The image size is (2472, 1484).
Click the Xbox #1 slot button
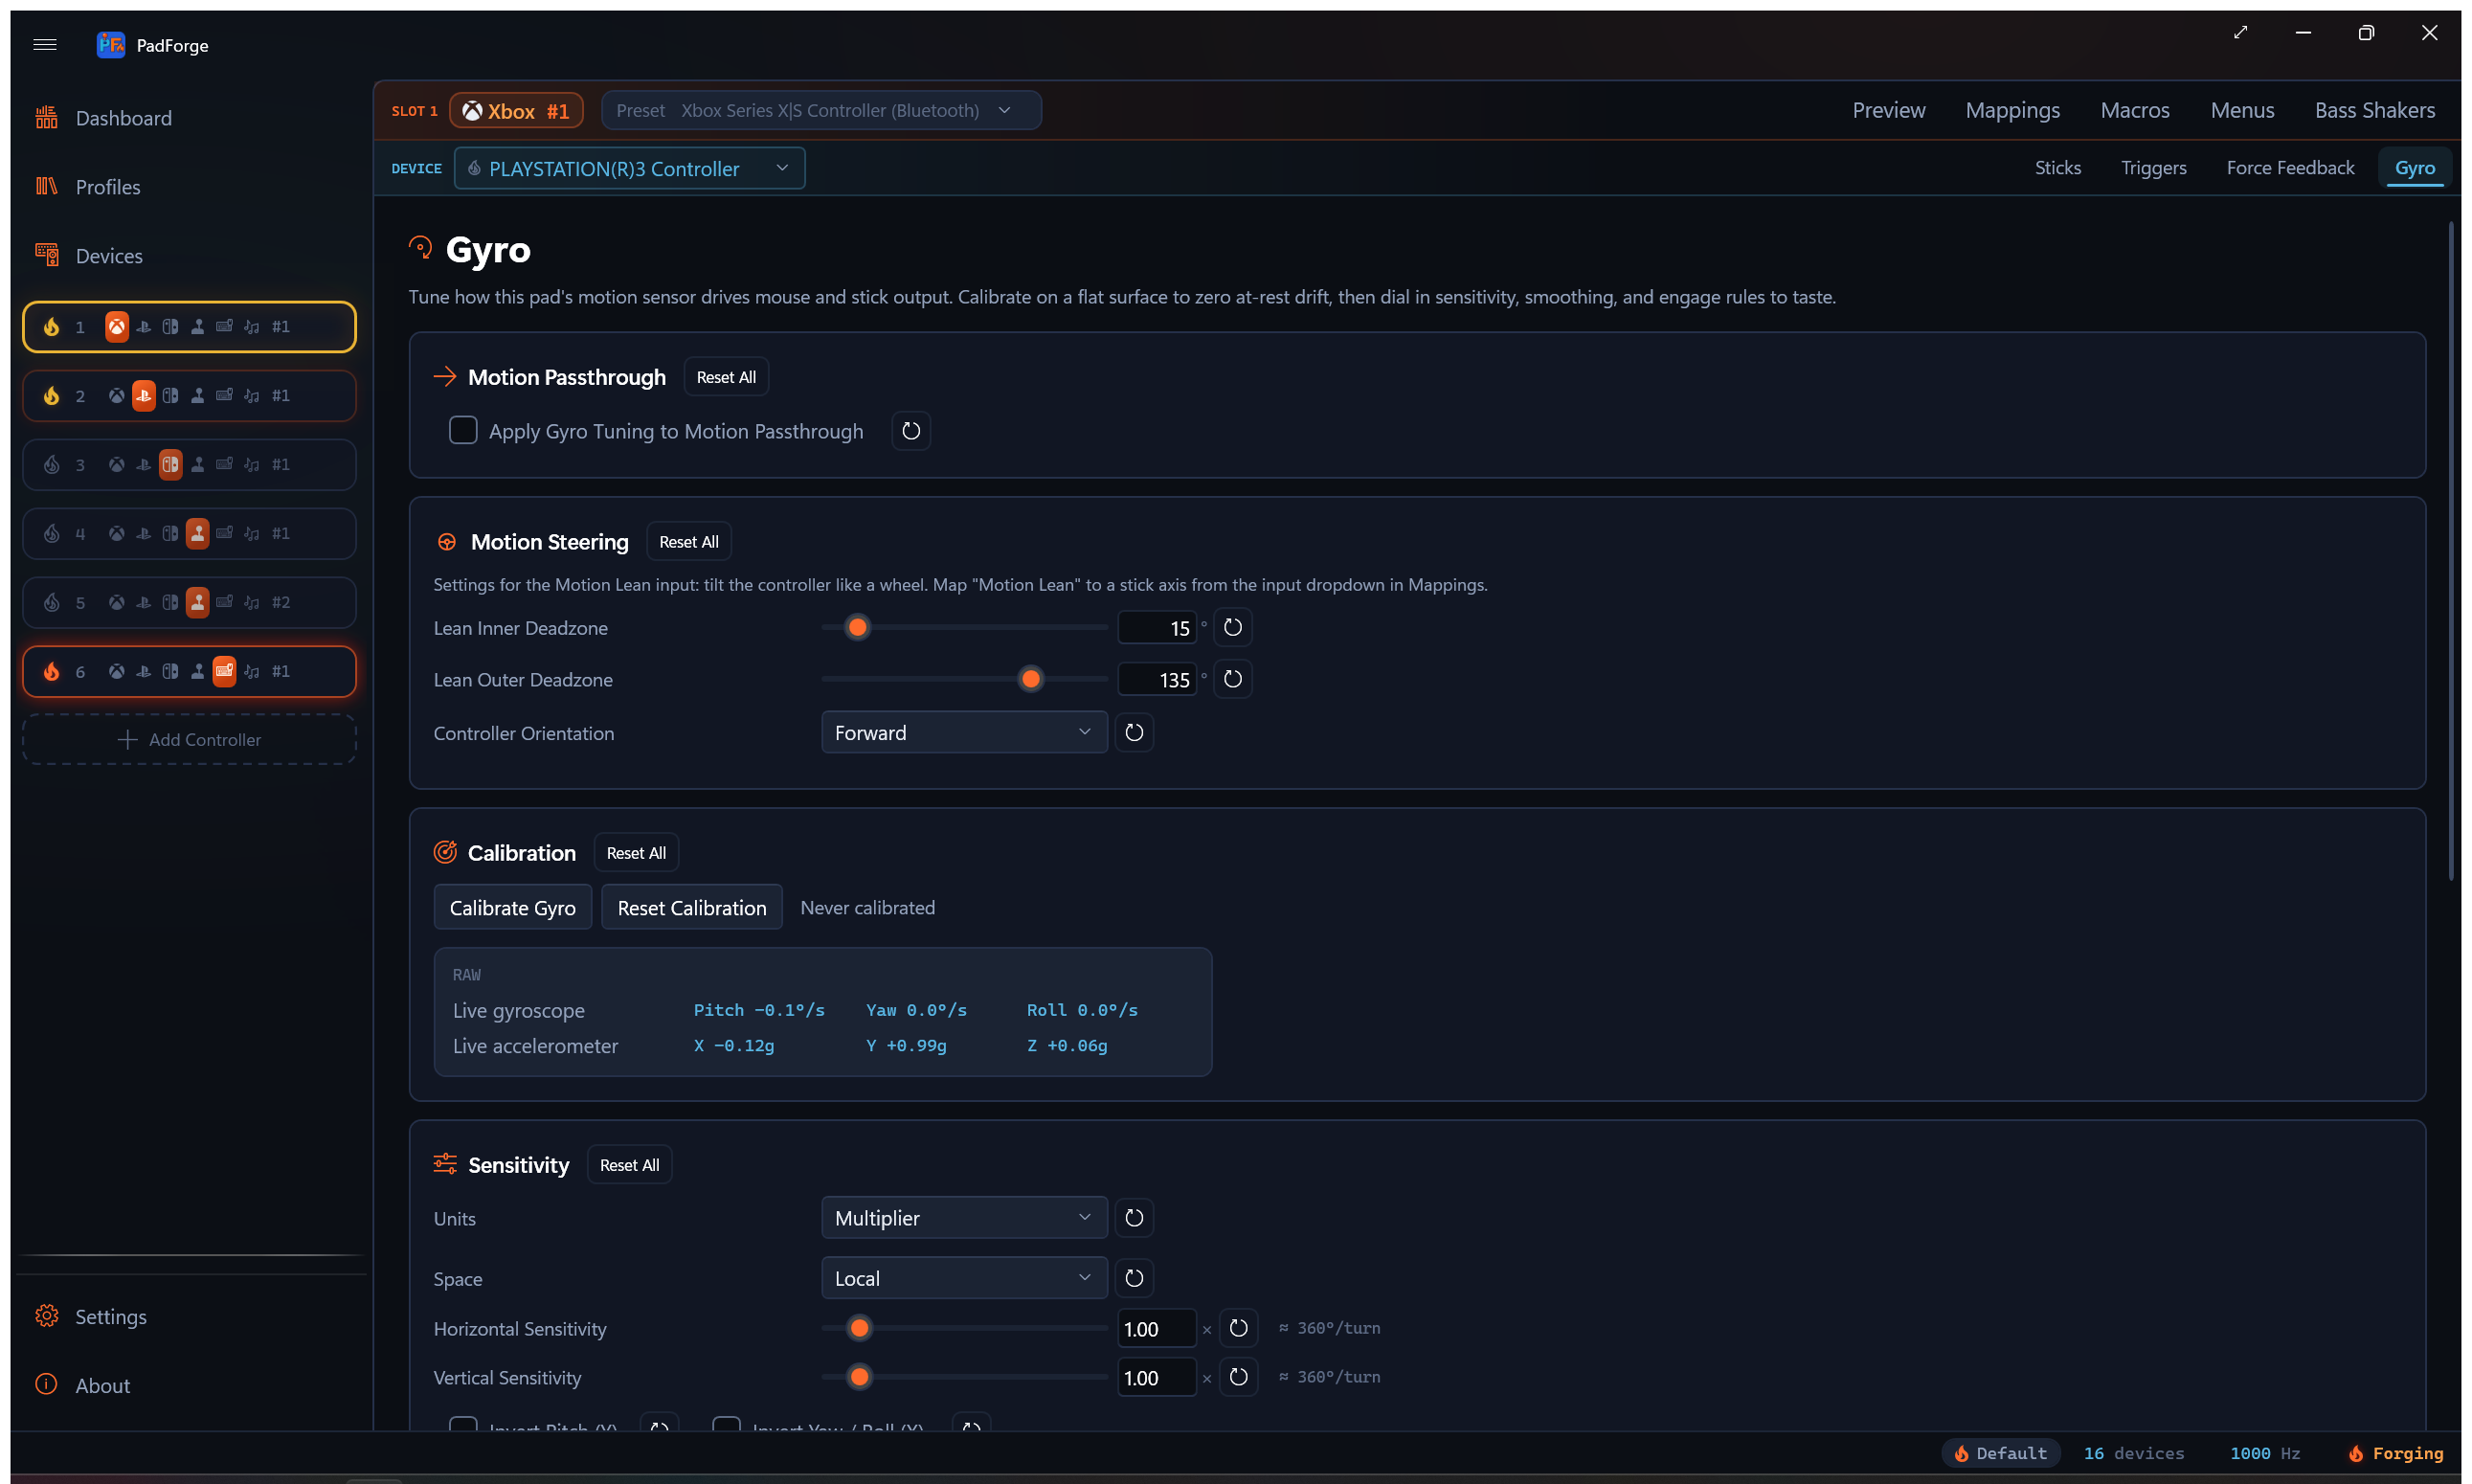point(516,111)
